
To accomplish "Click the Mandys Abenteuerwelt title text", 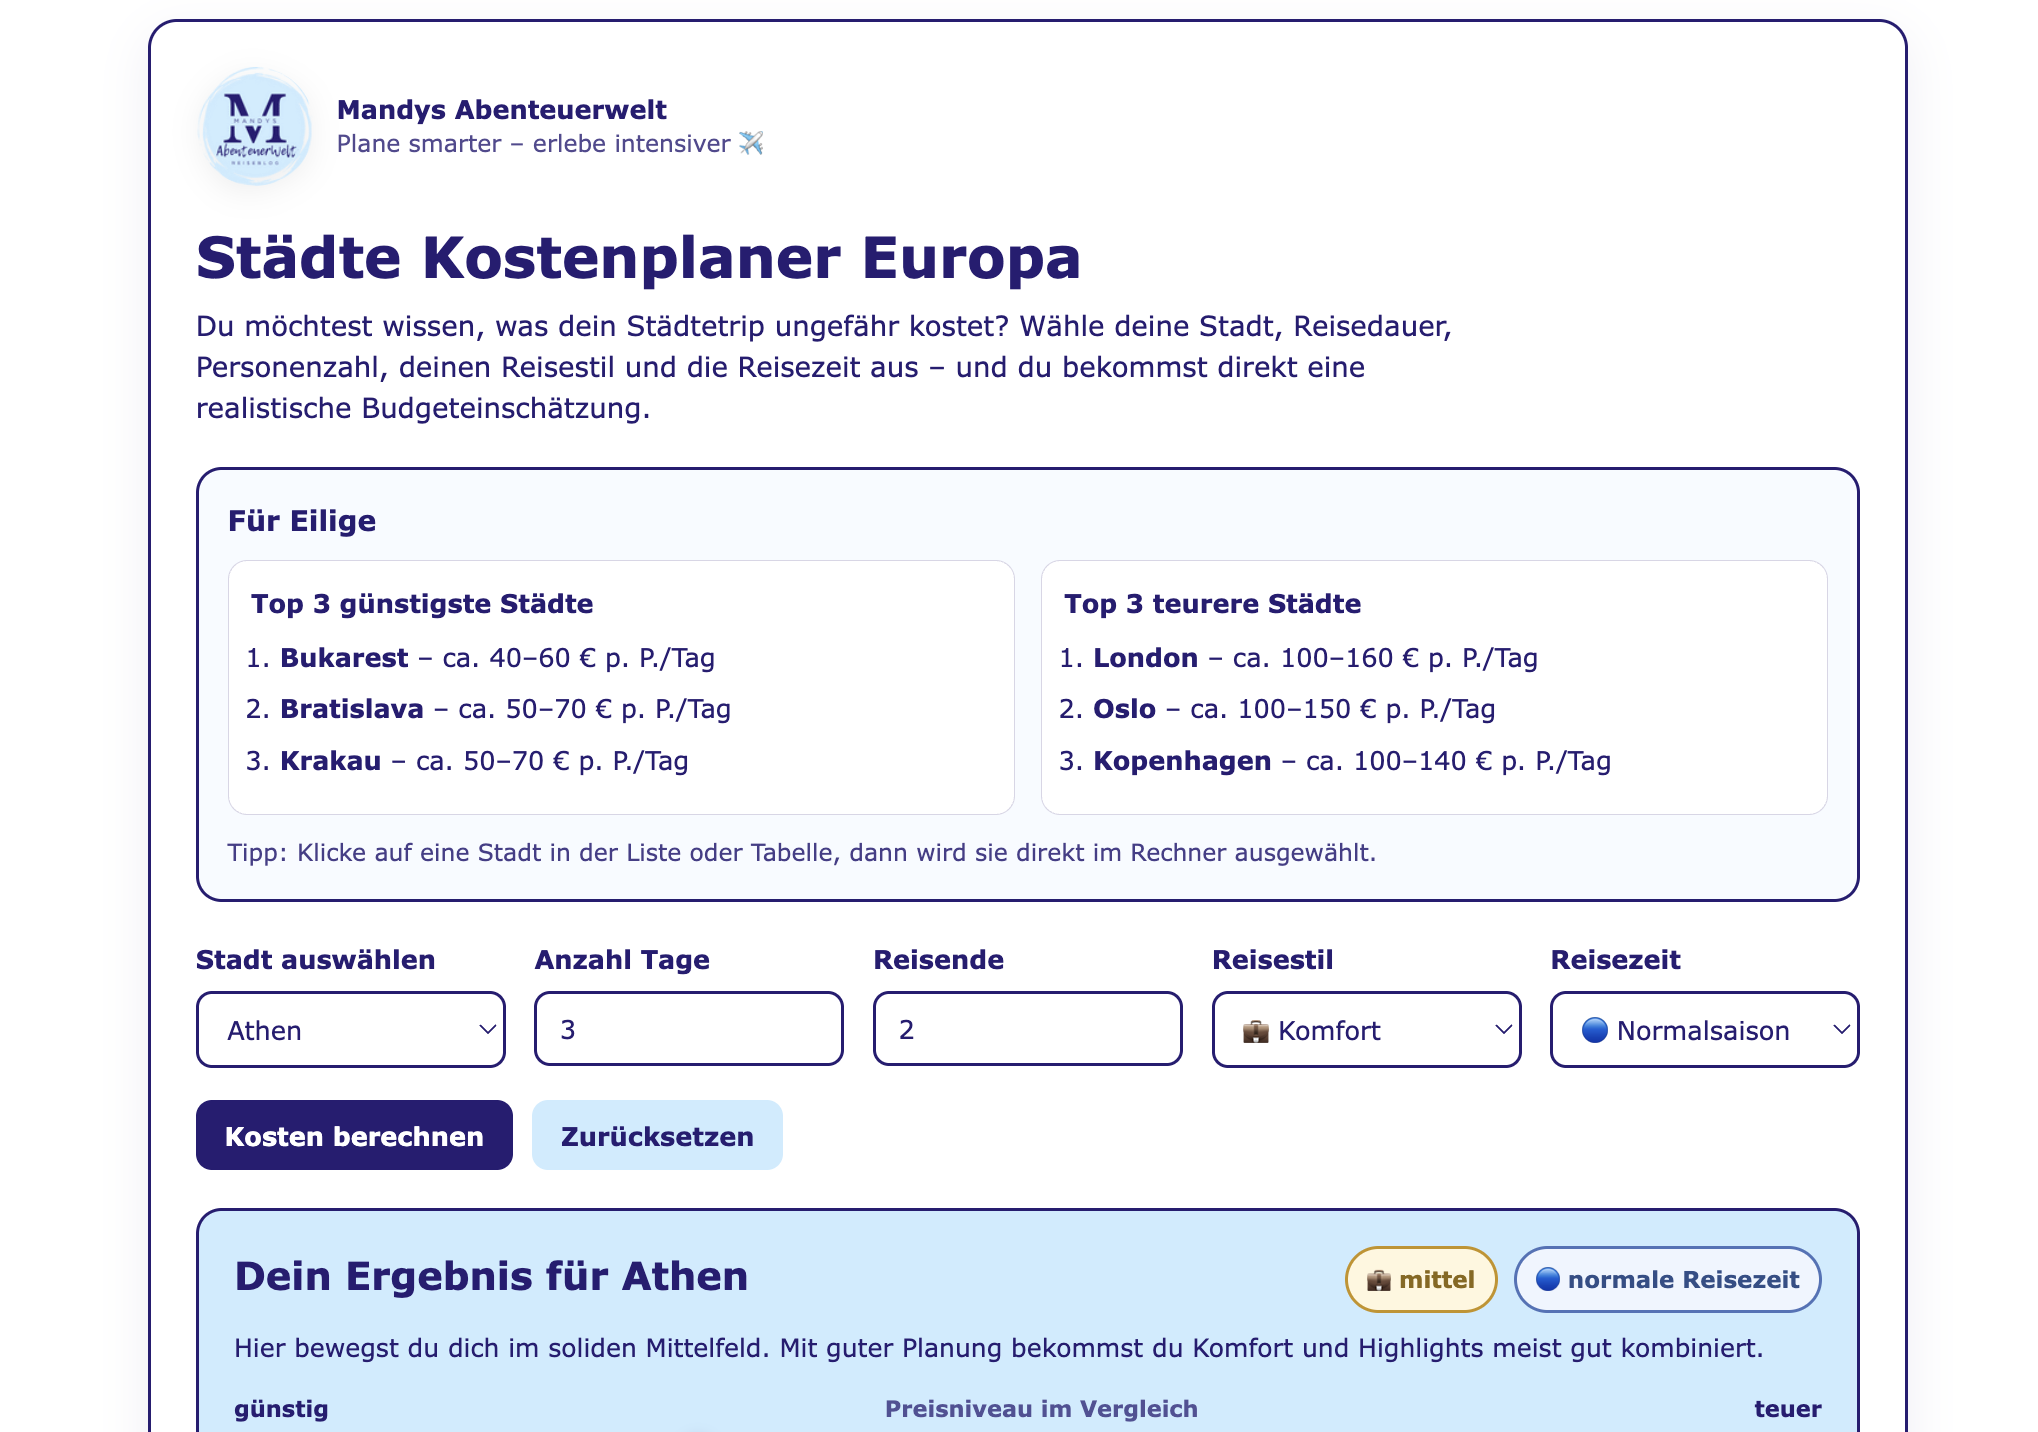I will pos(502,110).
